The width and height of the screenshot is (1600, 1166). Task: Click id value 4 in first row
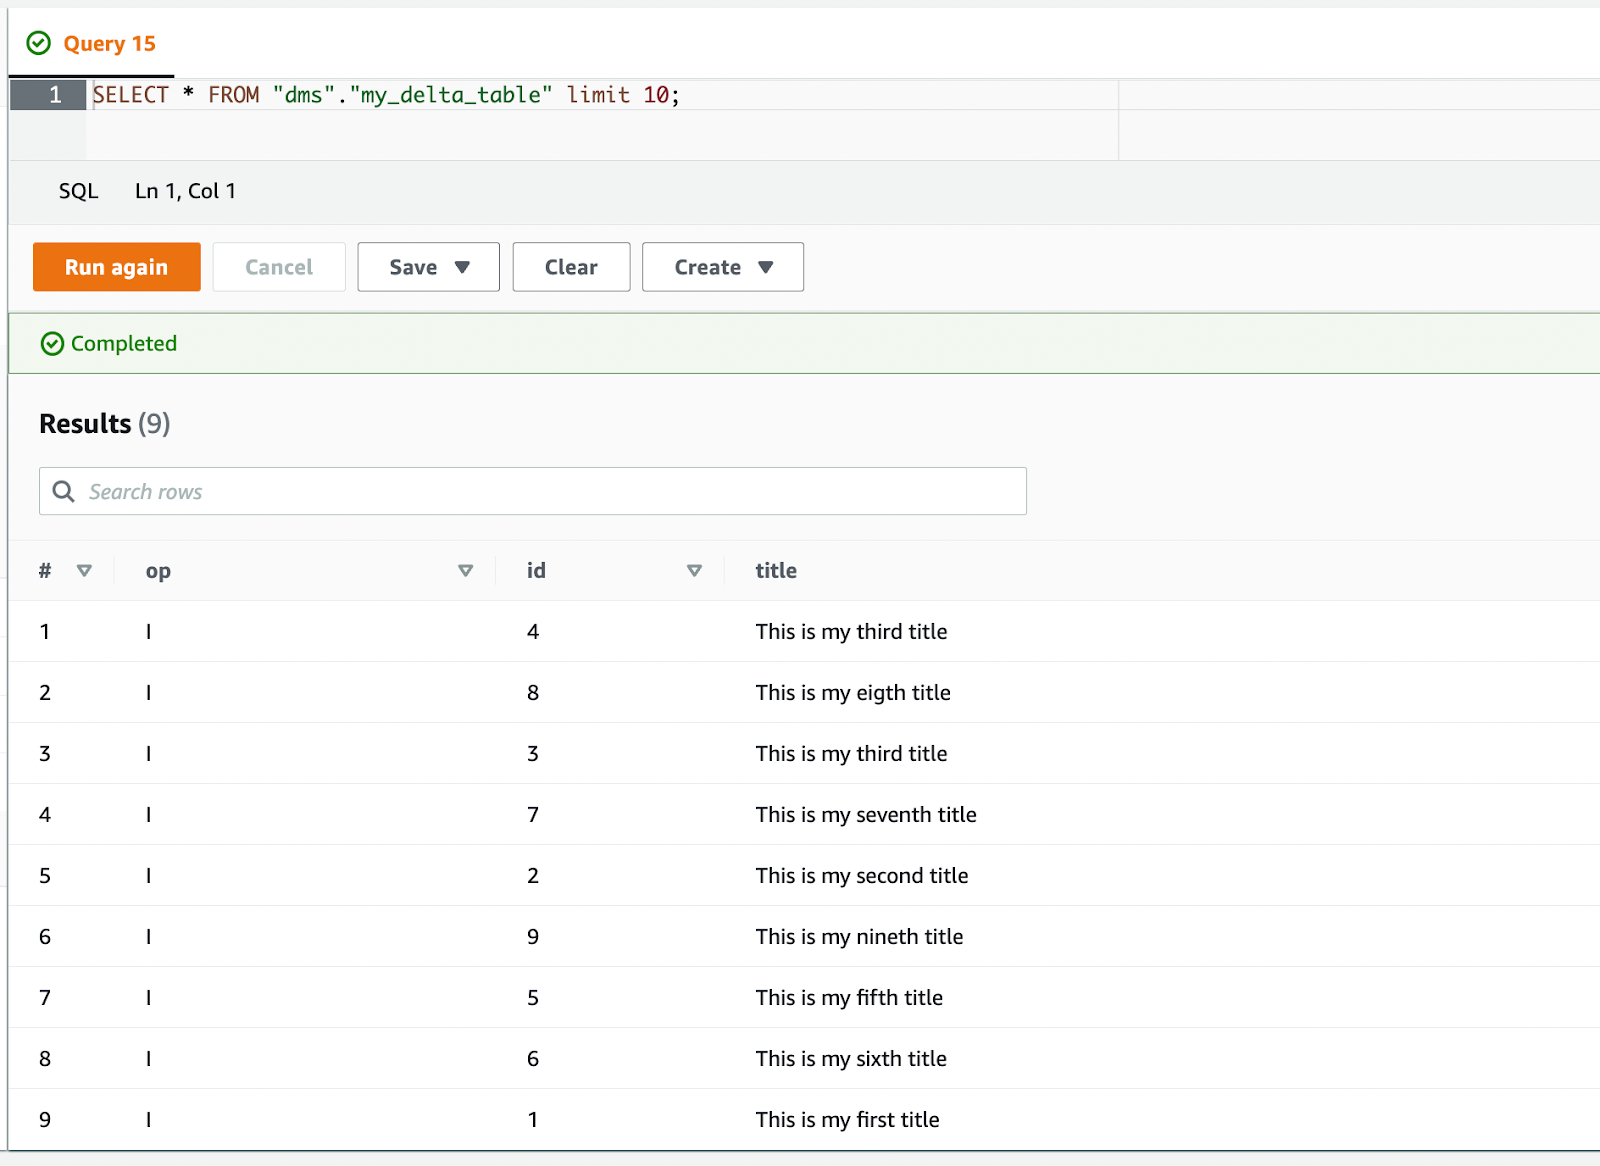[533, 632]
